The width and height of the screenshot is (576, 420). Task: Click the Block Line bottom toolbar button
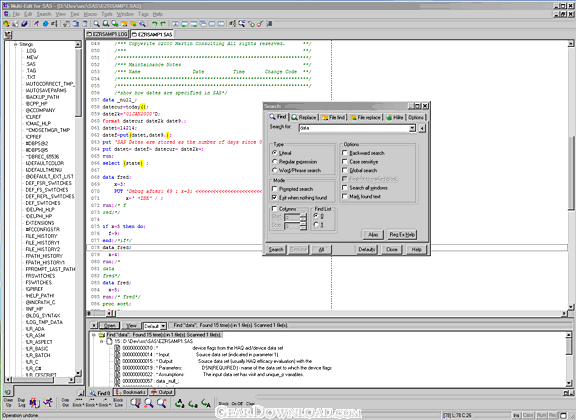point(118,402)
